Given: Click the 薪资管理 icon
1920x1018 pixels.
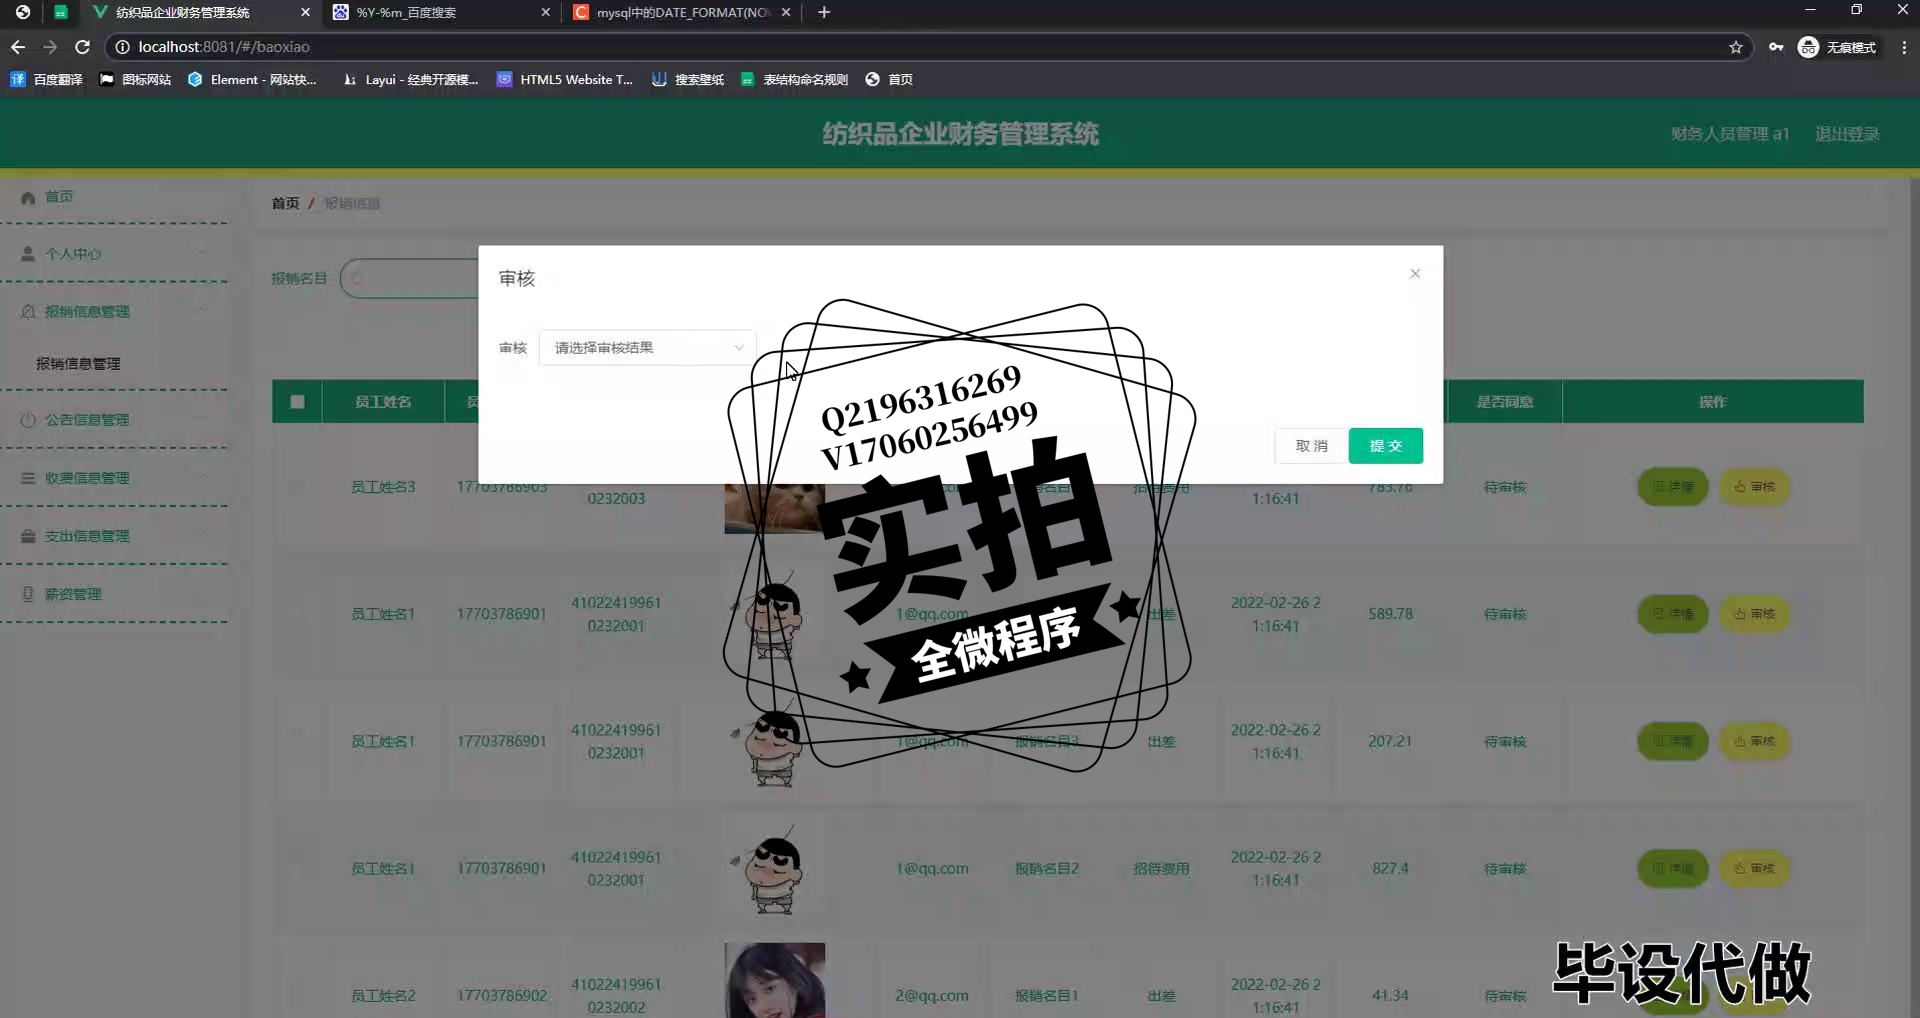Looking at the screenshot, I should click(28, 594).
